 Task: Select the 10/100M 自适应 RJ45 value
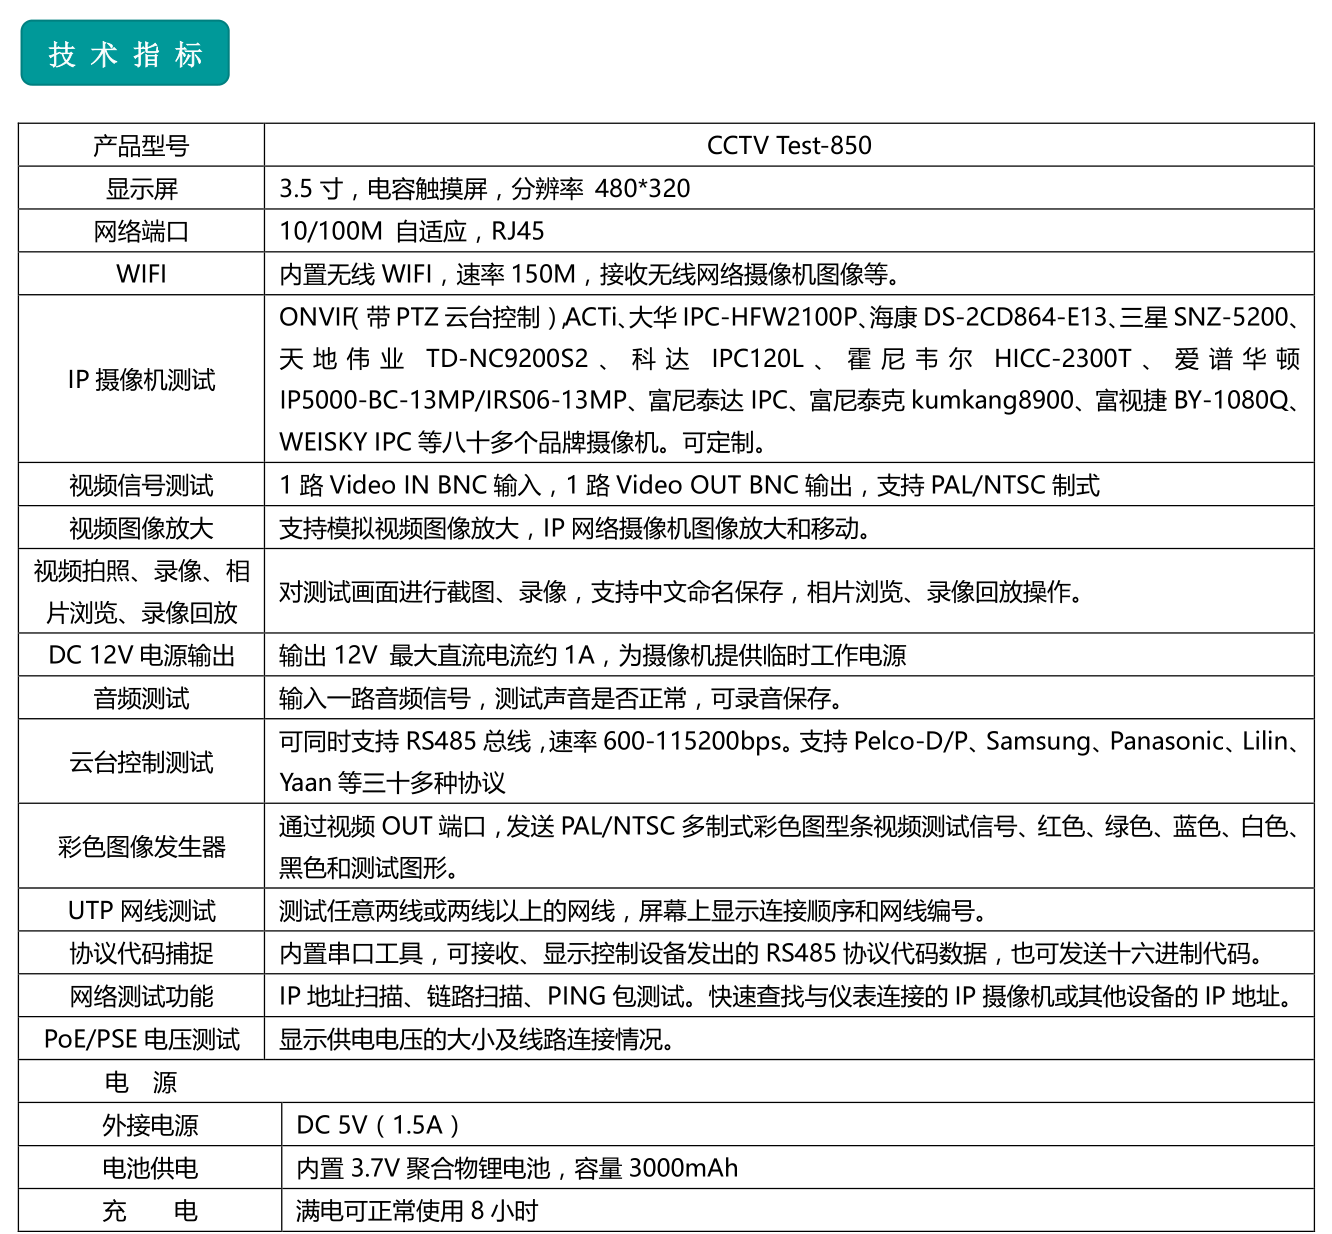[412, 232]
